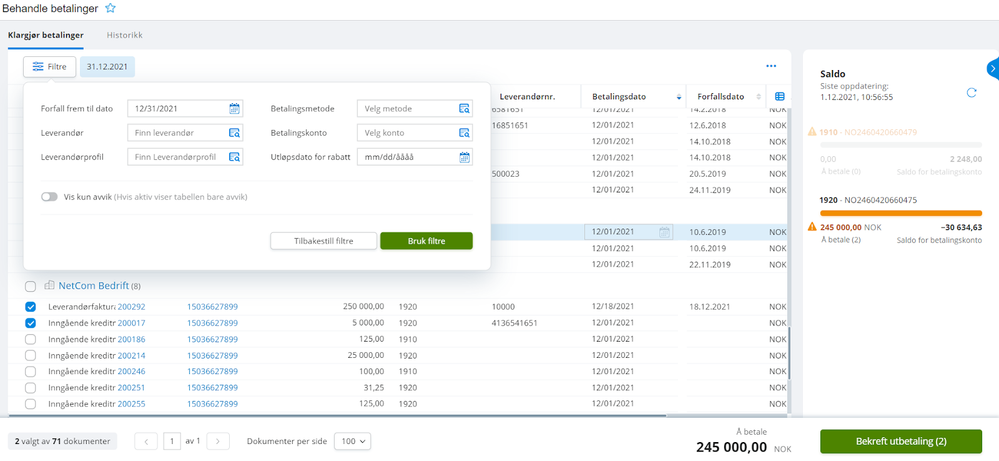Apply filters with Bruk filtre
The width and height of the screenshot is (999, 461).
(426, 241)
